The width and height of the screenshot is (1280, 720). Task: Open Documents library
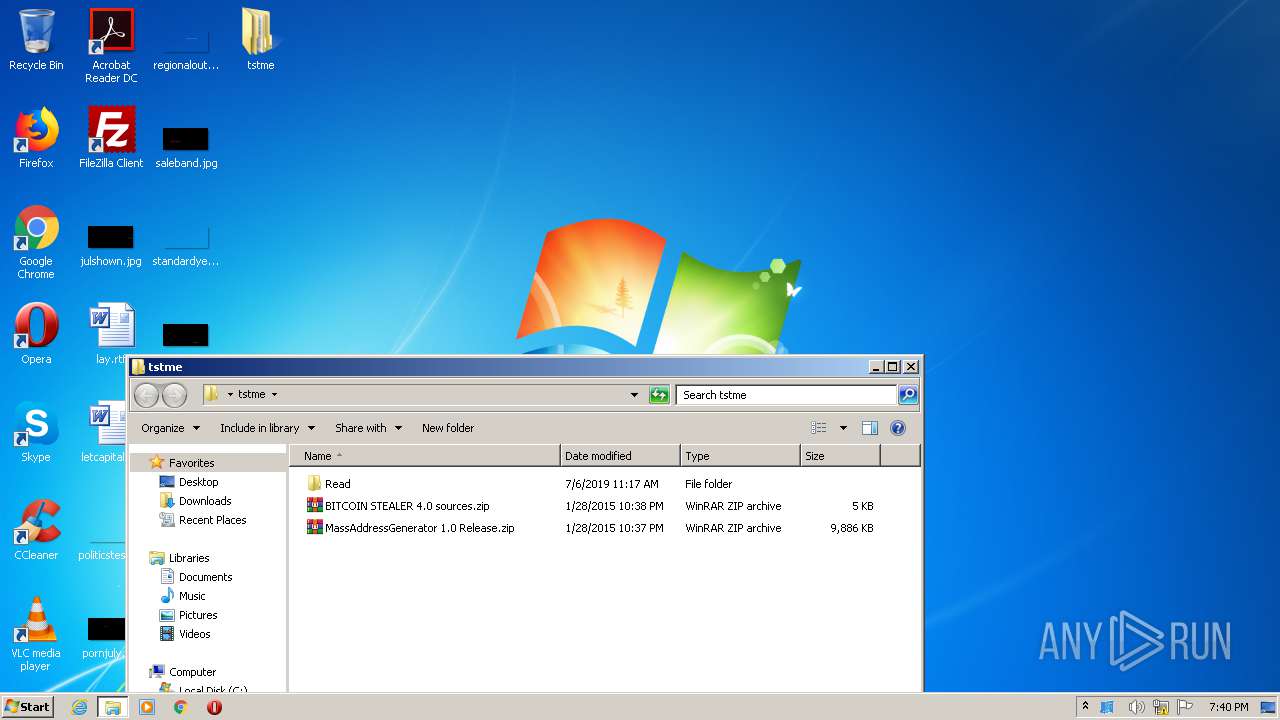[x=205, y=577]
